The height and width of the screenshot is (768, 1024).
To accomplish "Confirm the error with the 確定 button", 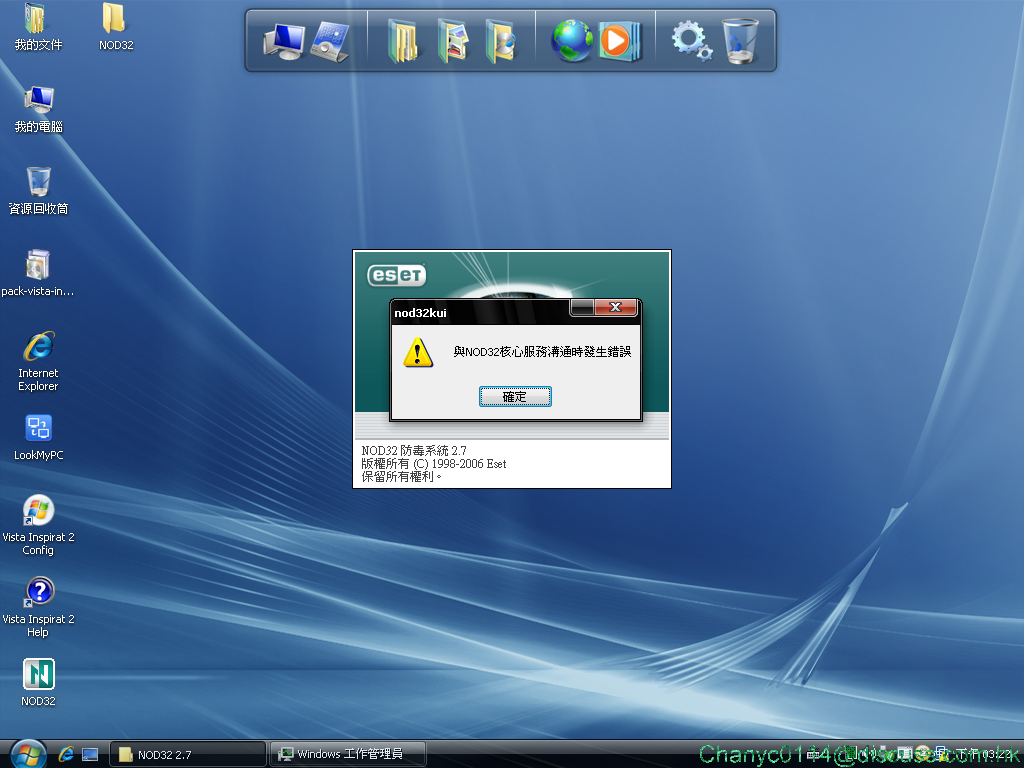I will point(515,396).
